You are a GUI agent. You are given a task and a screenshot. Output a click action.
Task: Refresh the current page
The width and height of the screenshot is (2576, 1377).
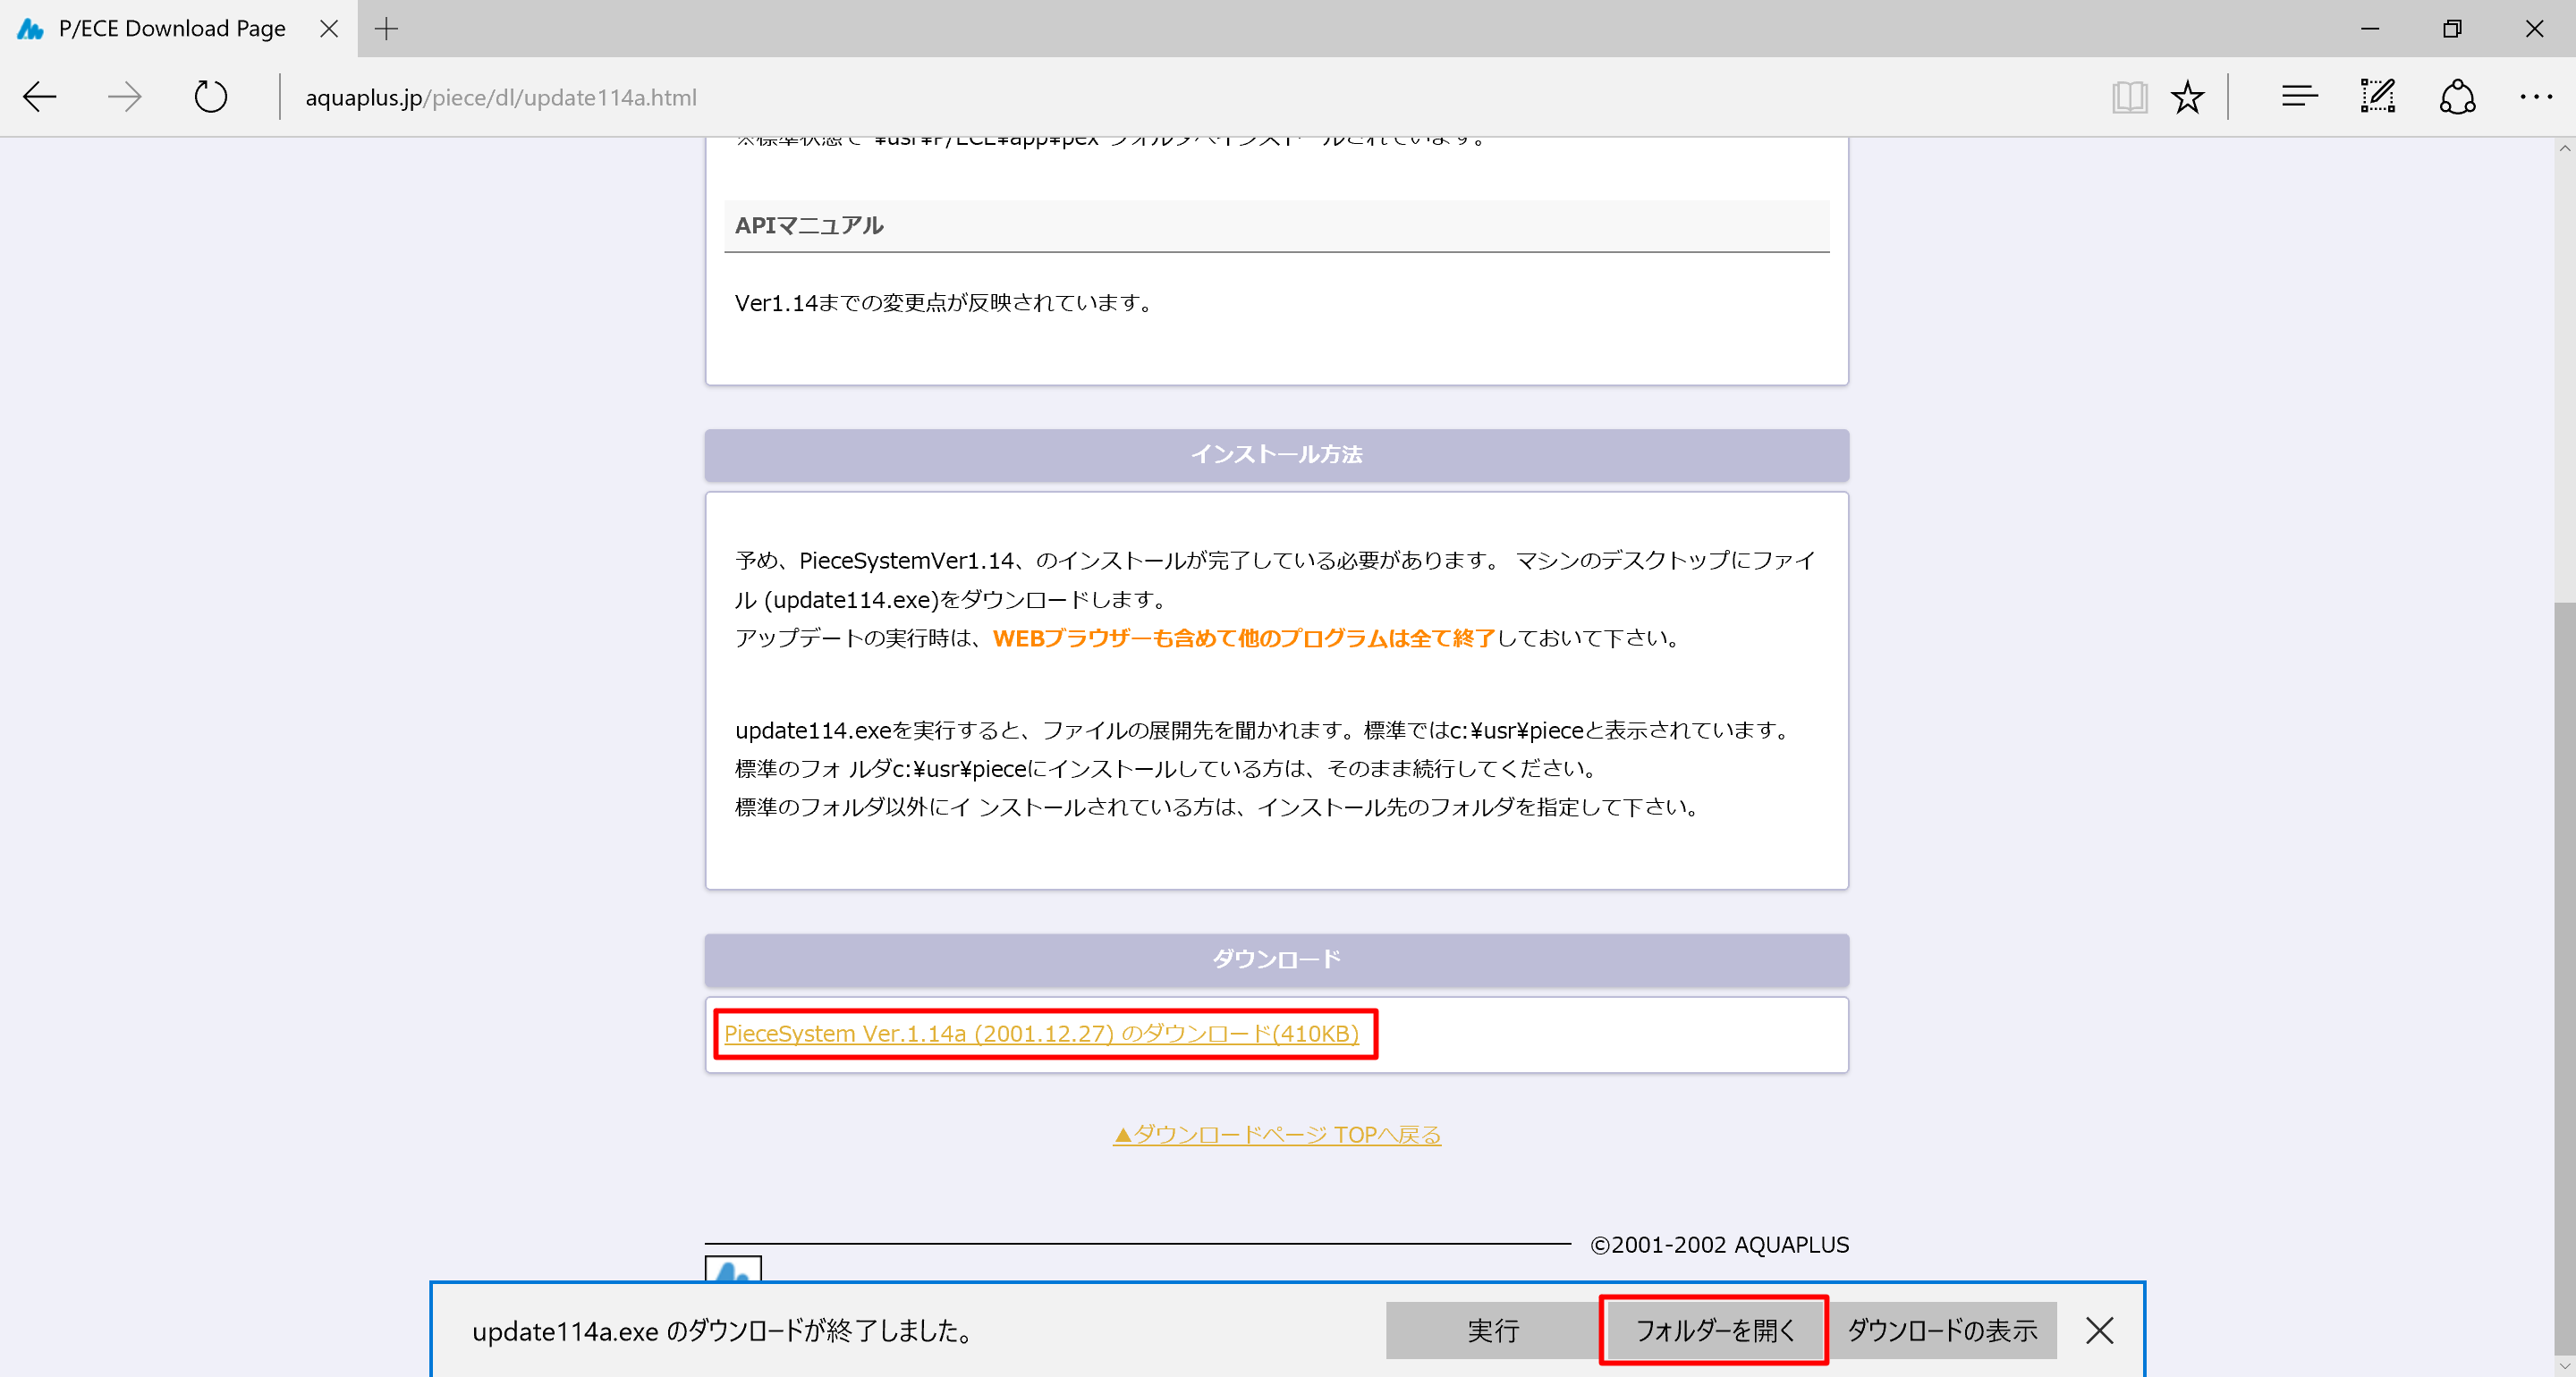pos(210,97)
